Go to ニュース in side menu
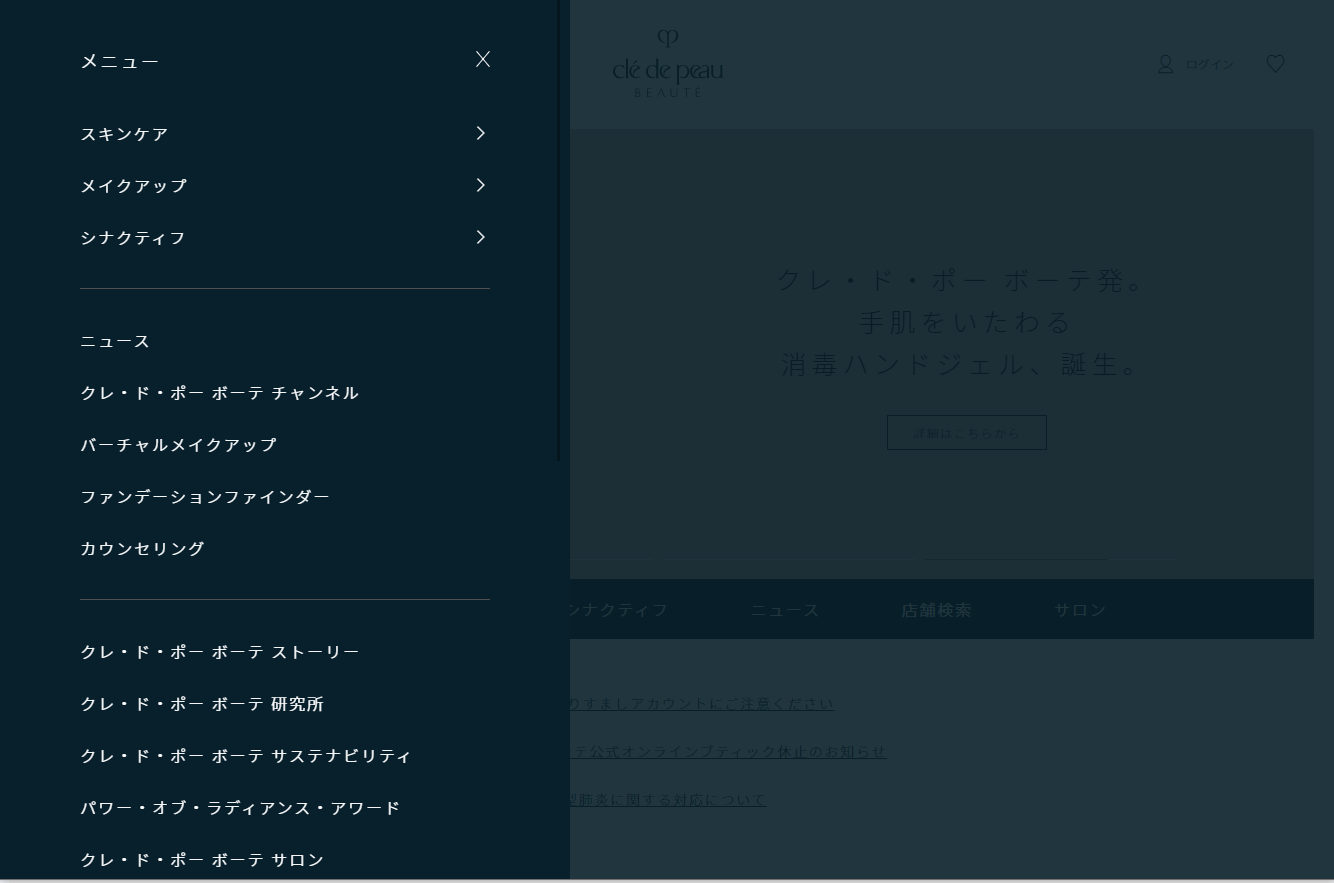The height and width of the screenshot is (883, 1334). tap(115, 342)
